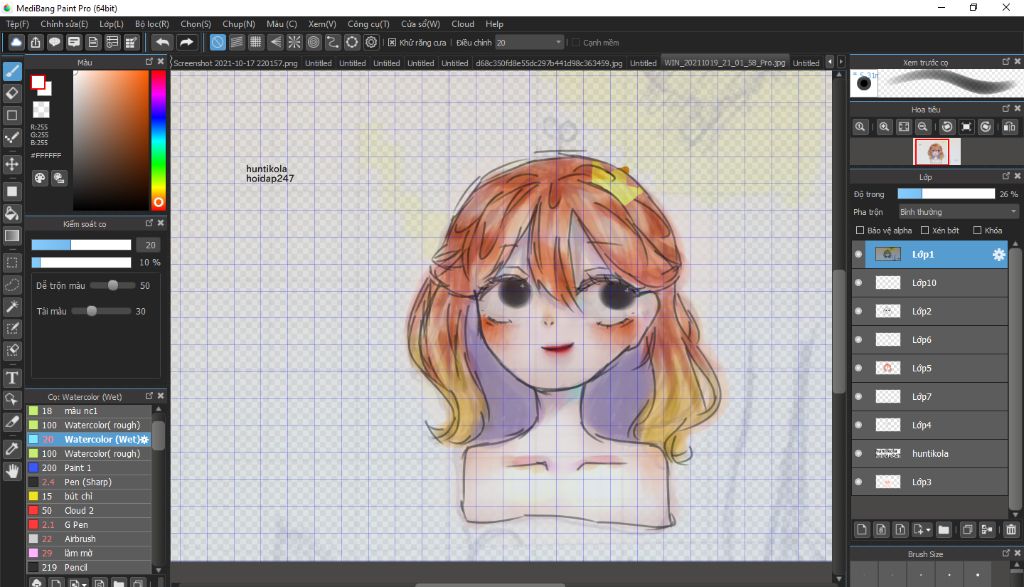Select the Bucket fill tool

click(12, 214)
